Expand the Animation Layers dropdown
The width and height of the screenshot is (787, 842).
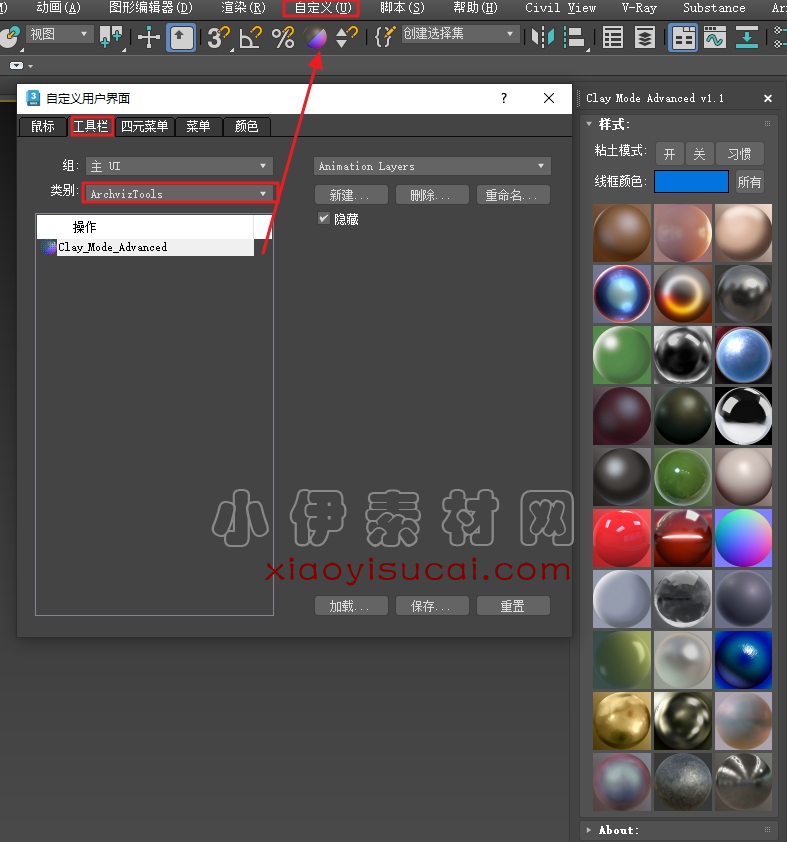(x=432, y=166)
